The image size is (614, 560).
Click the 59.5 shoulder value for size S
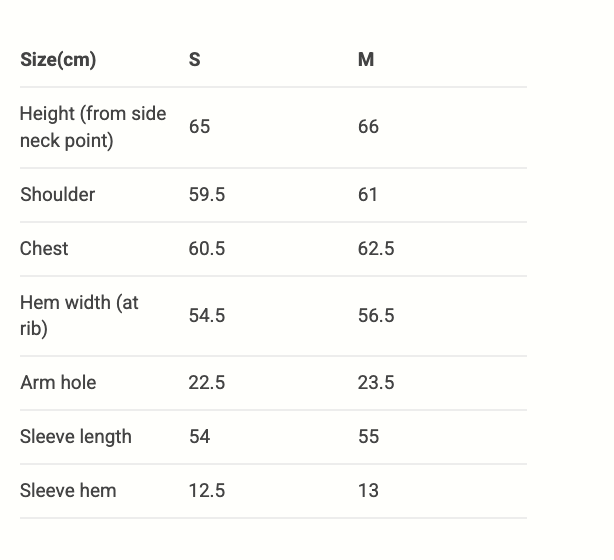(x=206, y=195)
